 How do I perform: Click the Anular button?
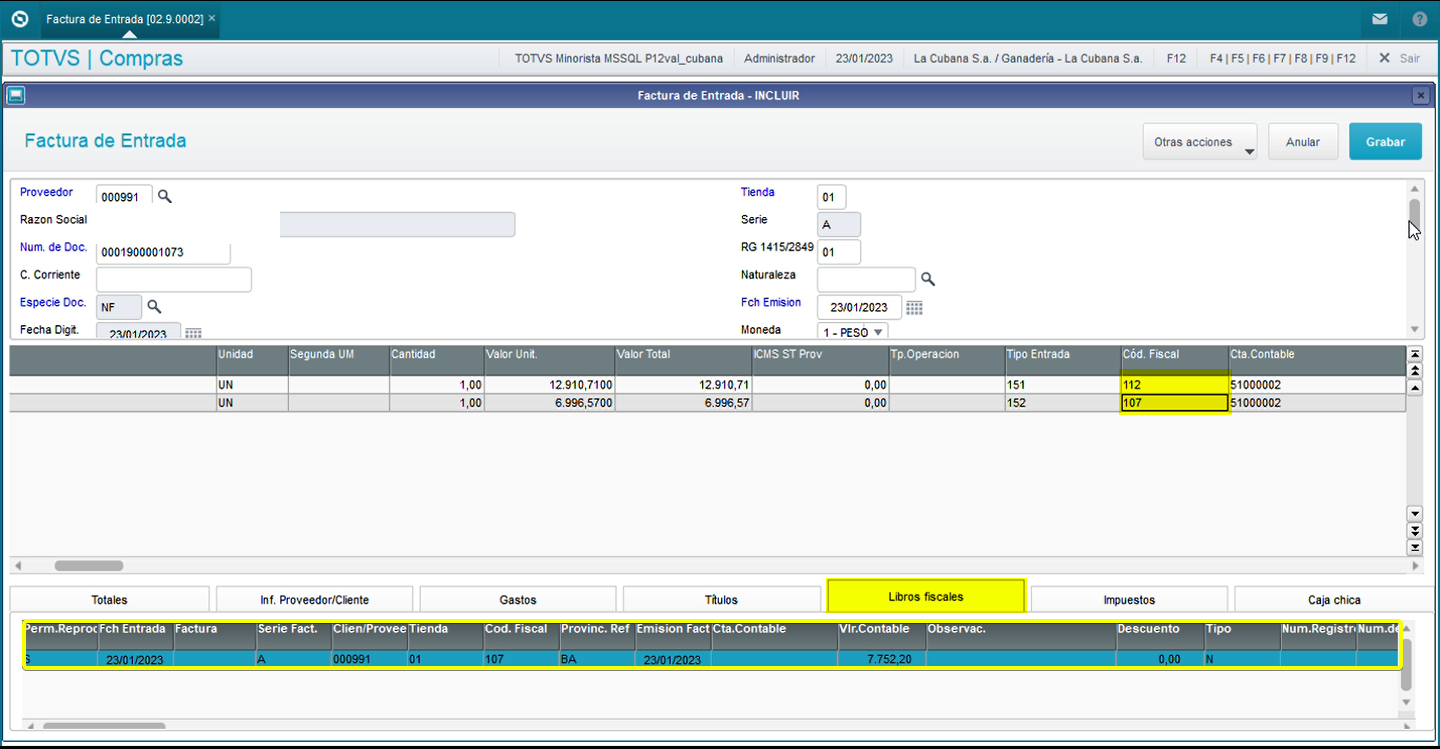pyautogui.click(x=1303, y=142)
